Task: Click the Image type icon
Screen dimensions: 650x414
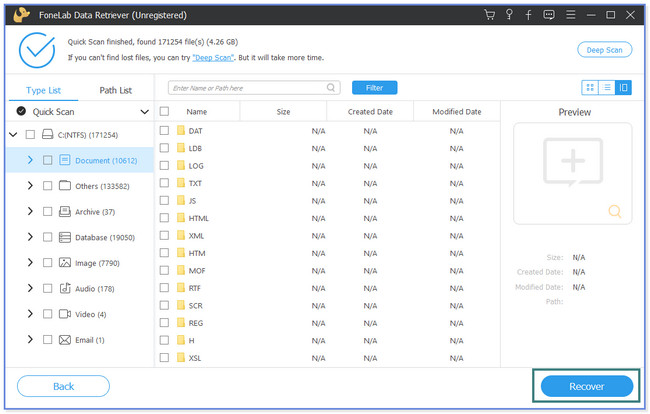Action: coord(65,262)
